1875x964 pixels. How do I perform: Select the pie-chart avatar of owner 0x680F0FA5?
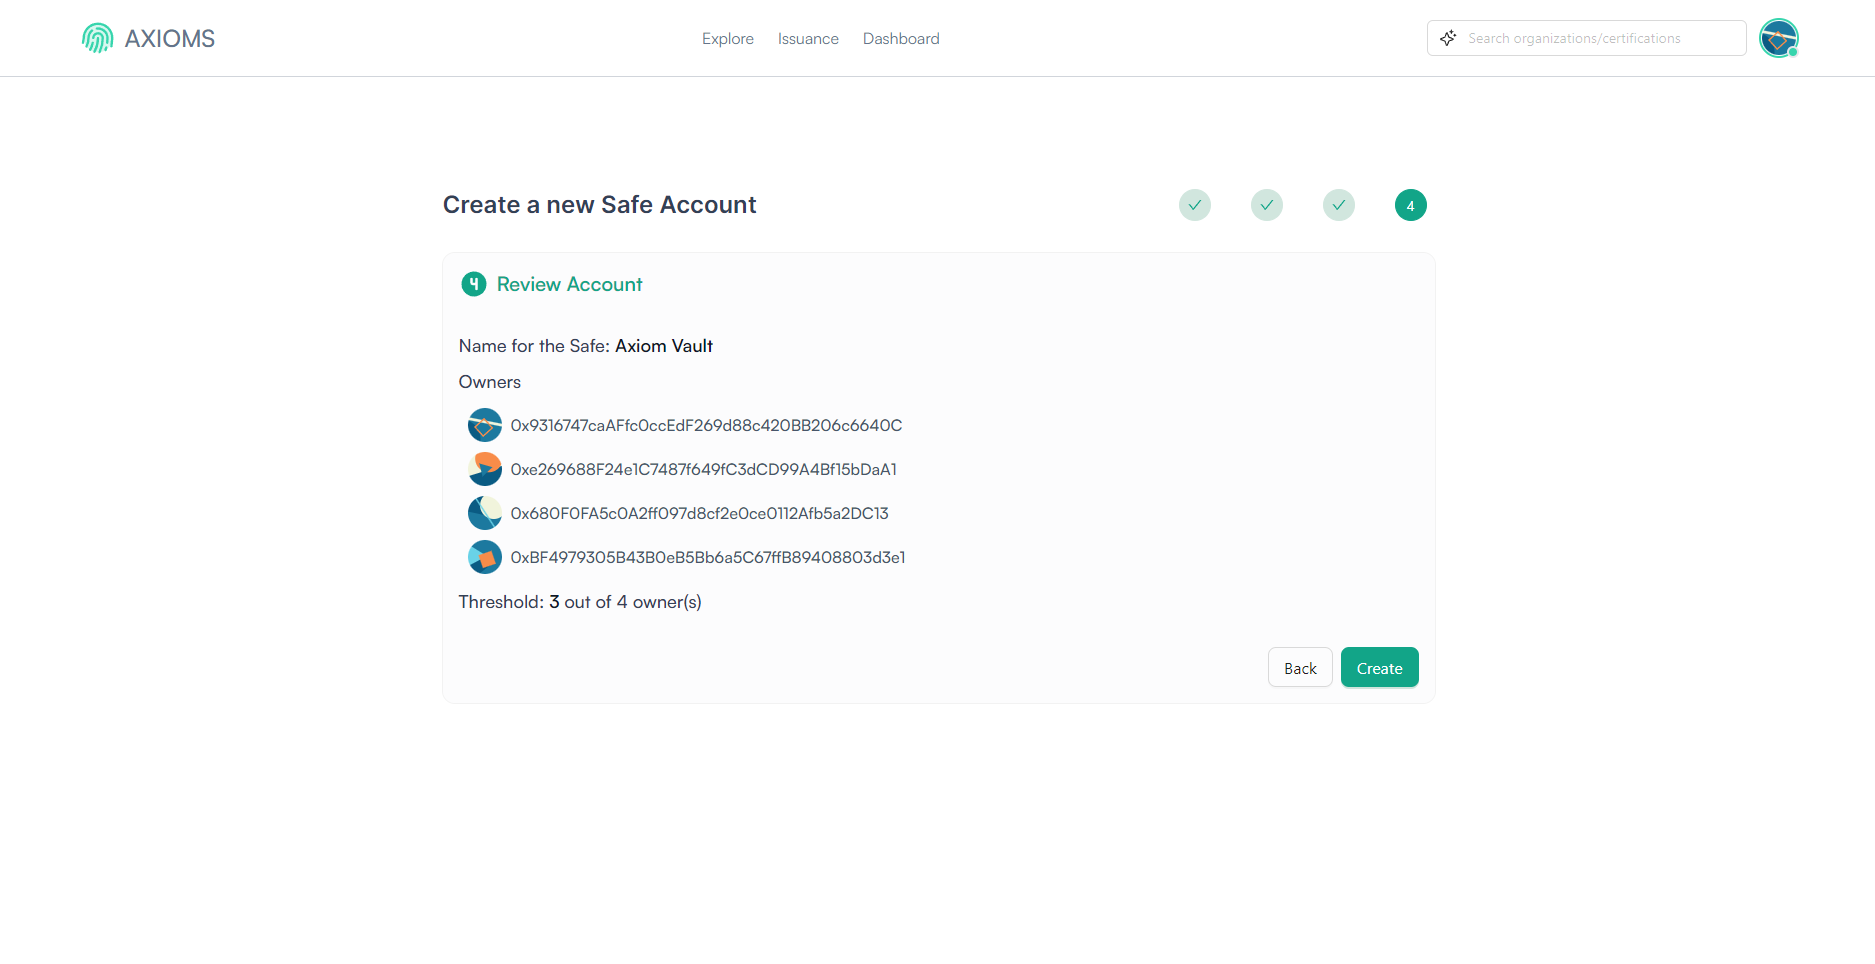(484, 512)
